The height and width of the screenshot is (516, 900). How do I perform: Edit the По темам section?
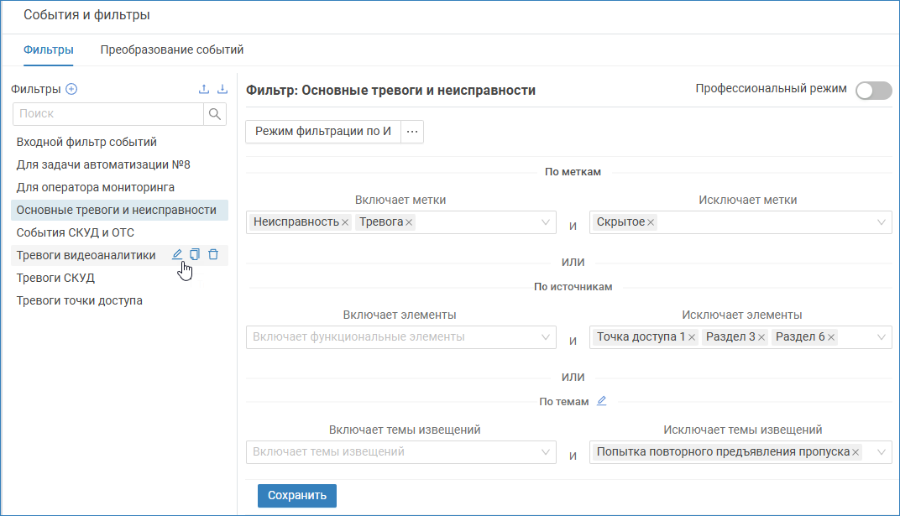(602, 401)
